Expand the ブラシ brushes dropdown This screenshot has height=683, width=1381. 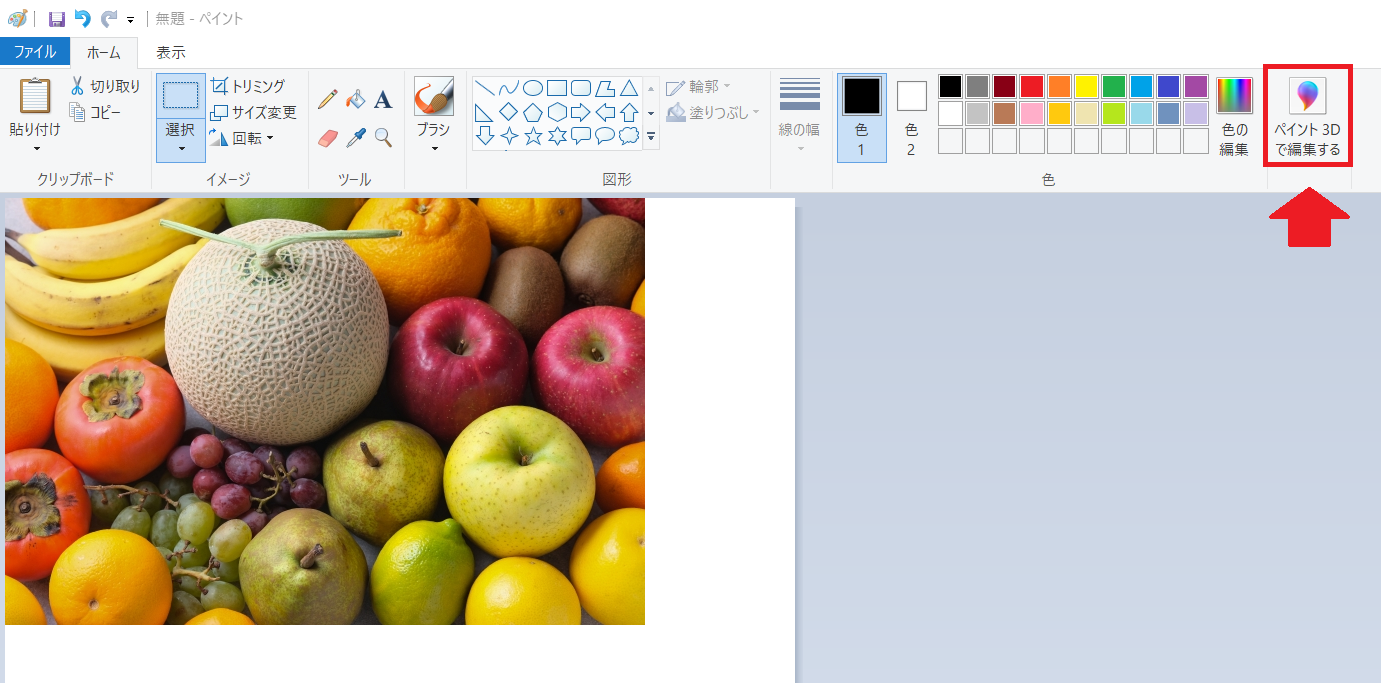coord(434,148)
